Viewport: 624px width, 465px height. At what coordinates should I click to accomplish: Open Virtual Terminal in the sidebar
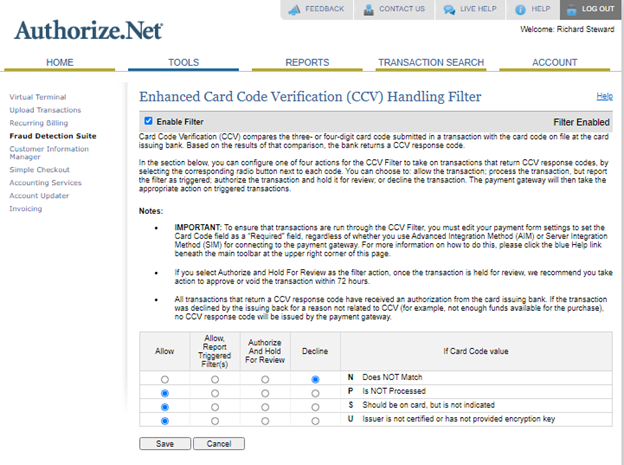point(38,97)
